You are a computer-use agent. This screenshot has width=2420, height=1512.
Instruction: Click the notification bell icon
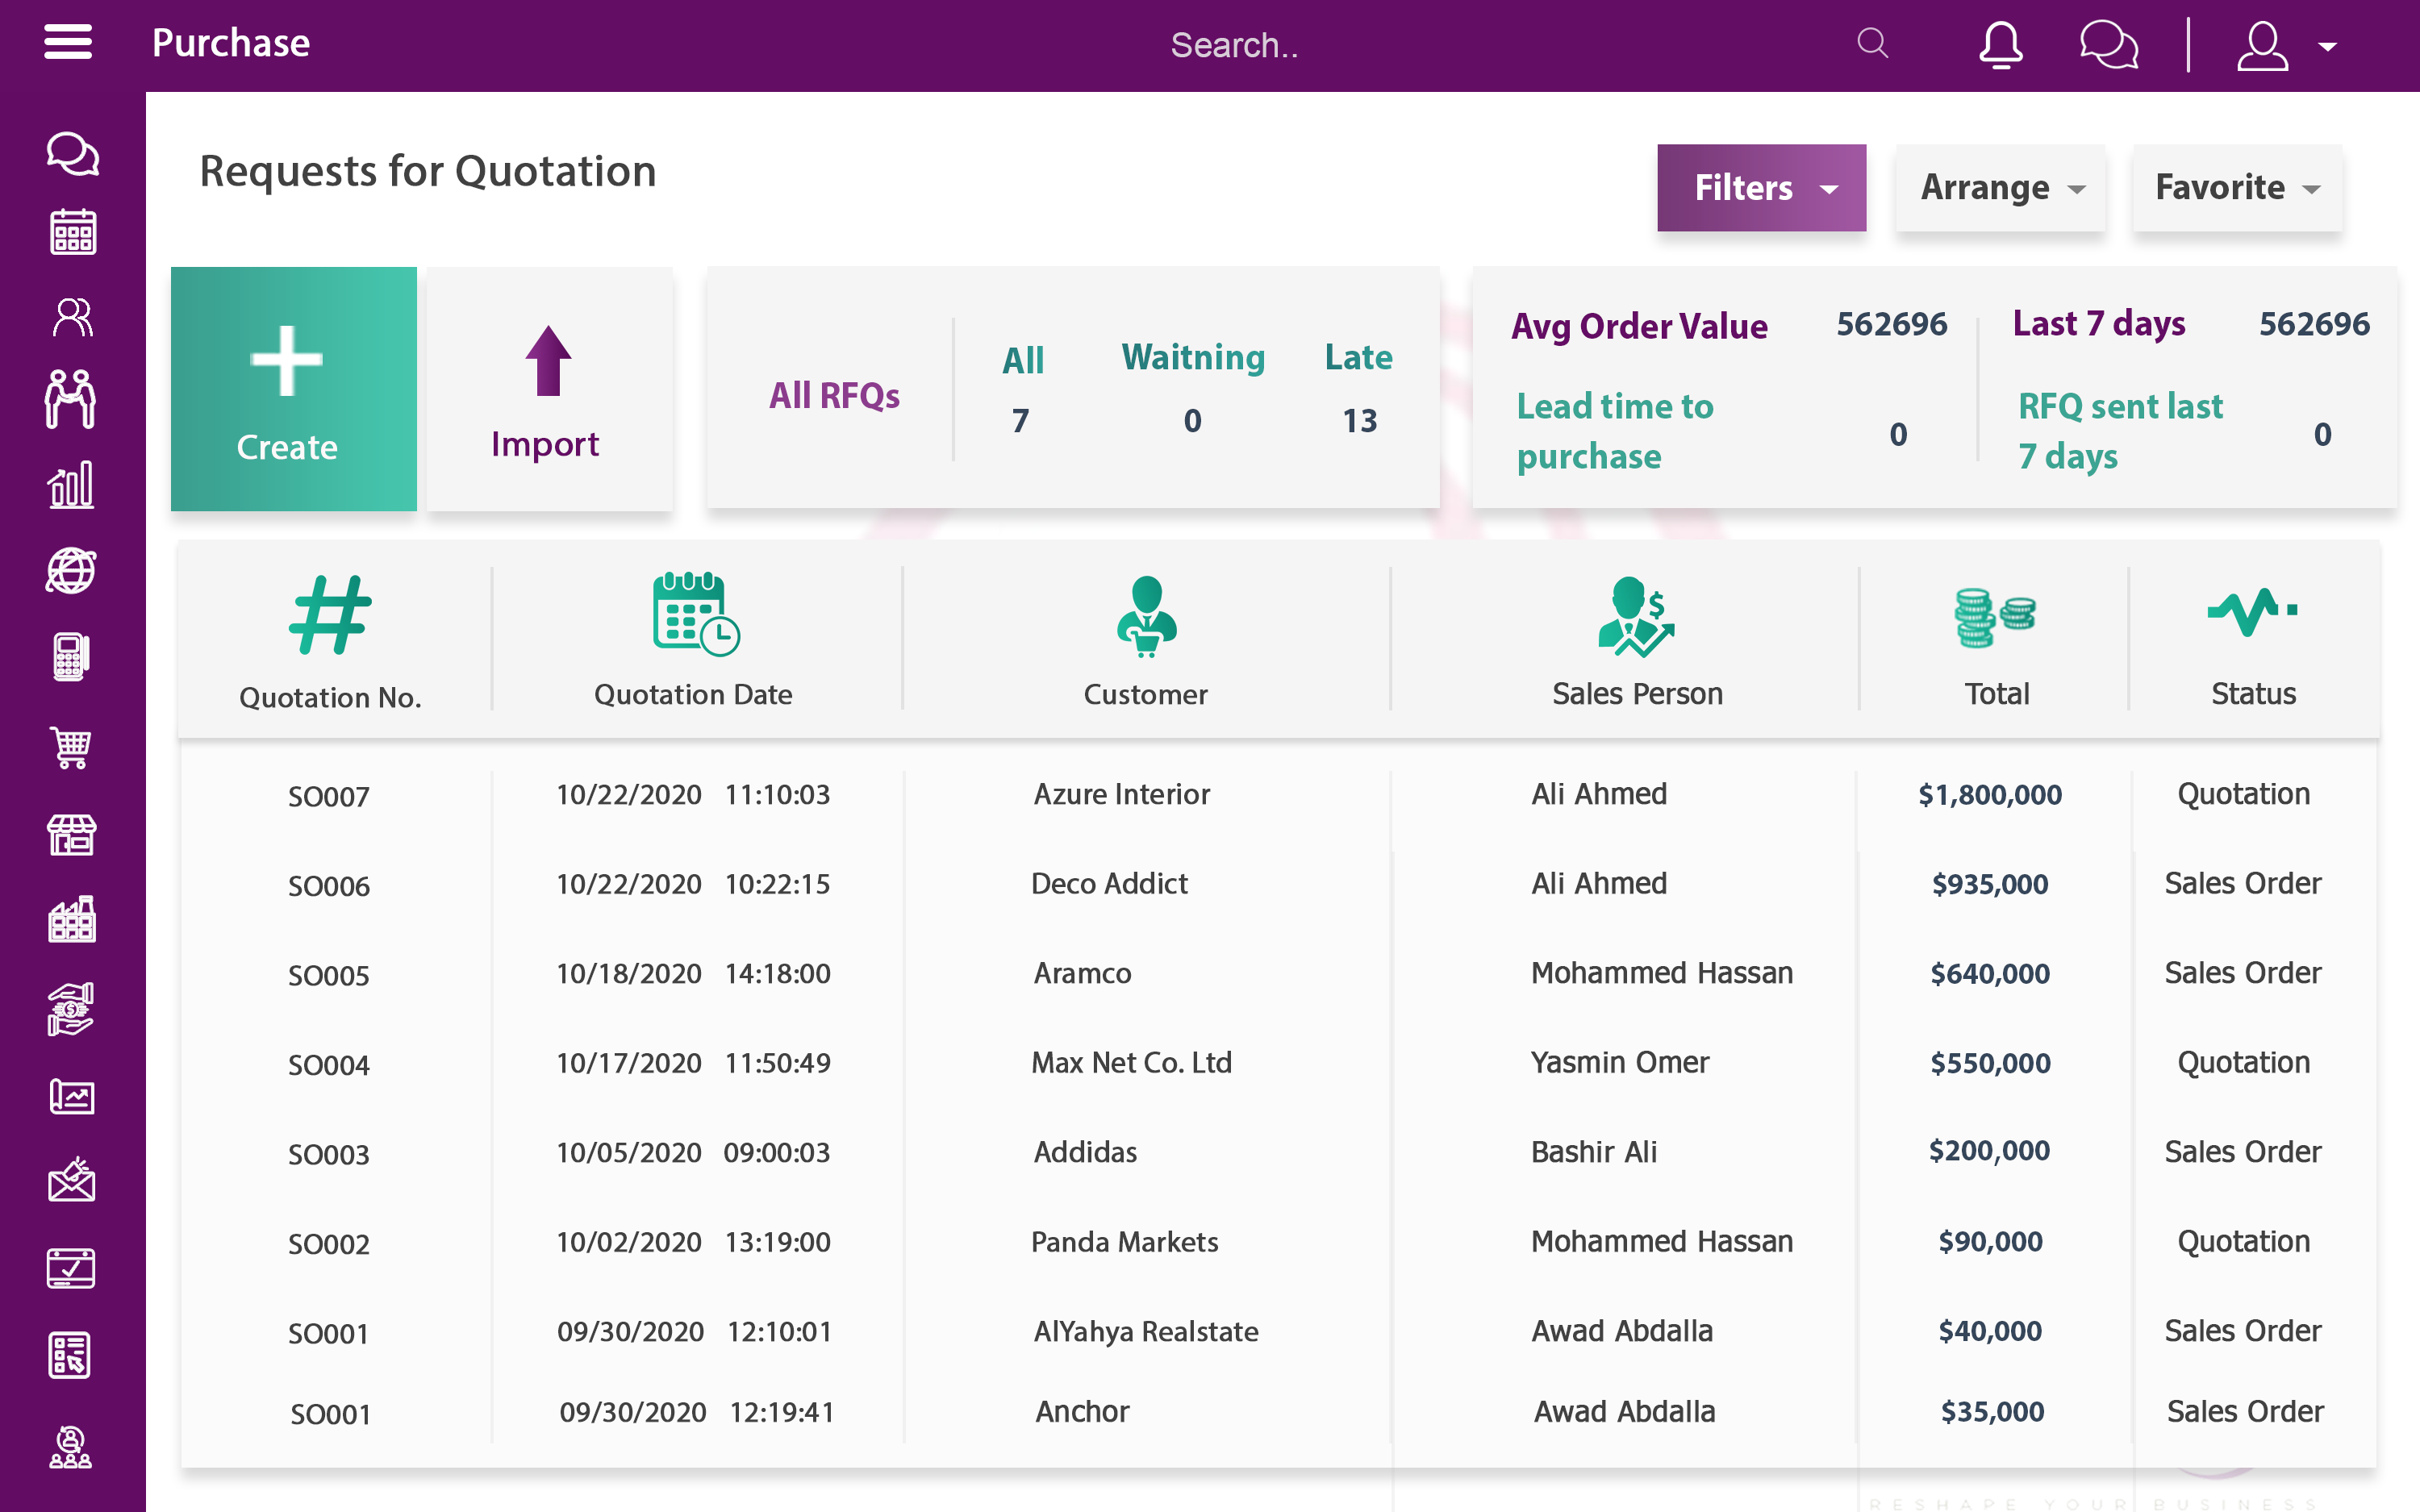click(x=2000, y=45)
